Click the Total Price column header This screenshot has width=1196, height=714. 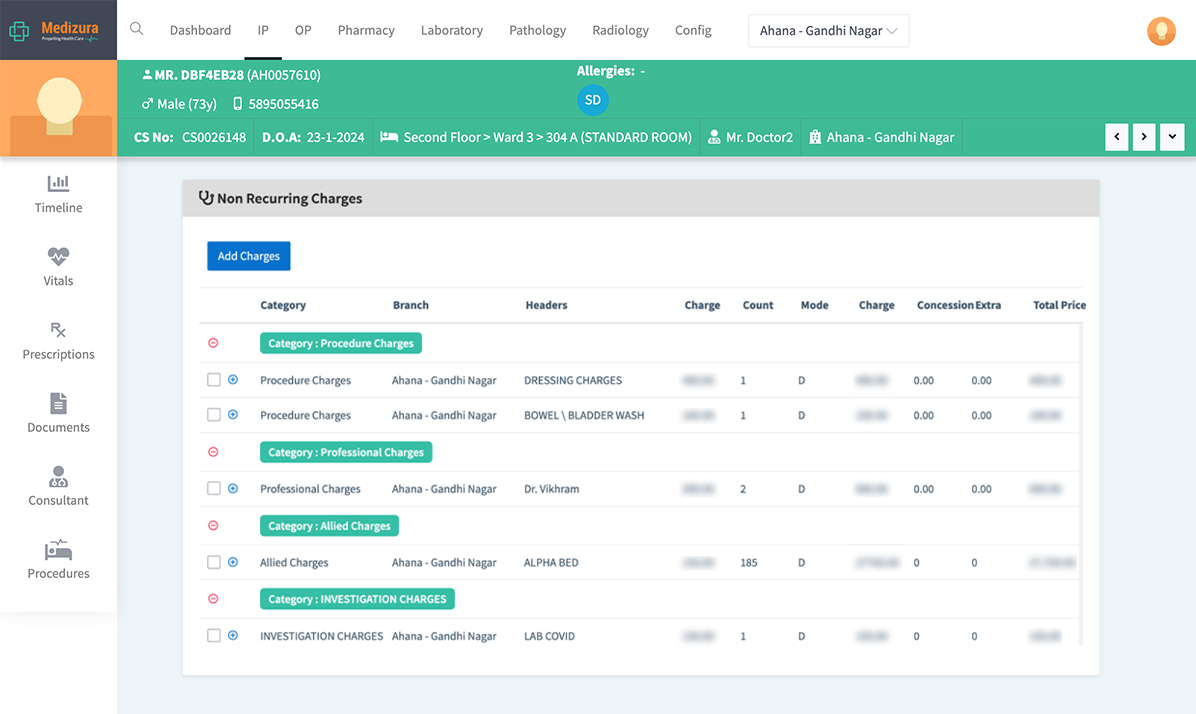coord(1059,305)
